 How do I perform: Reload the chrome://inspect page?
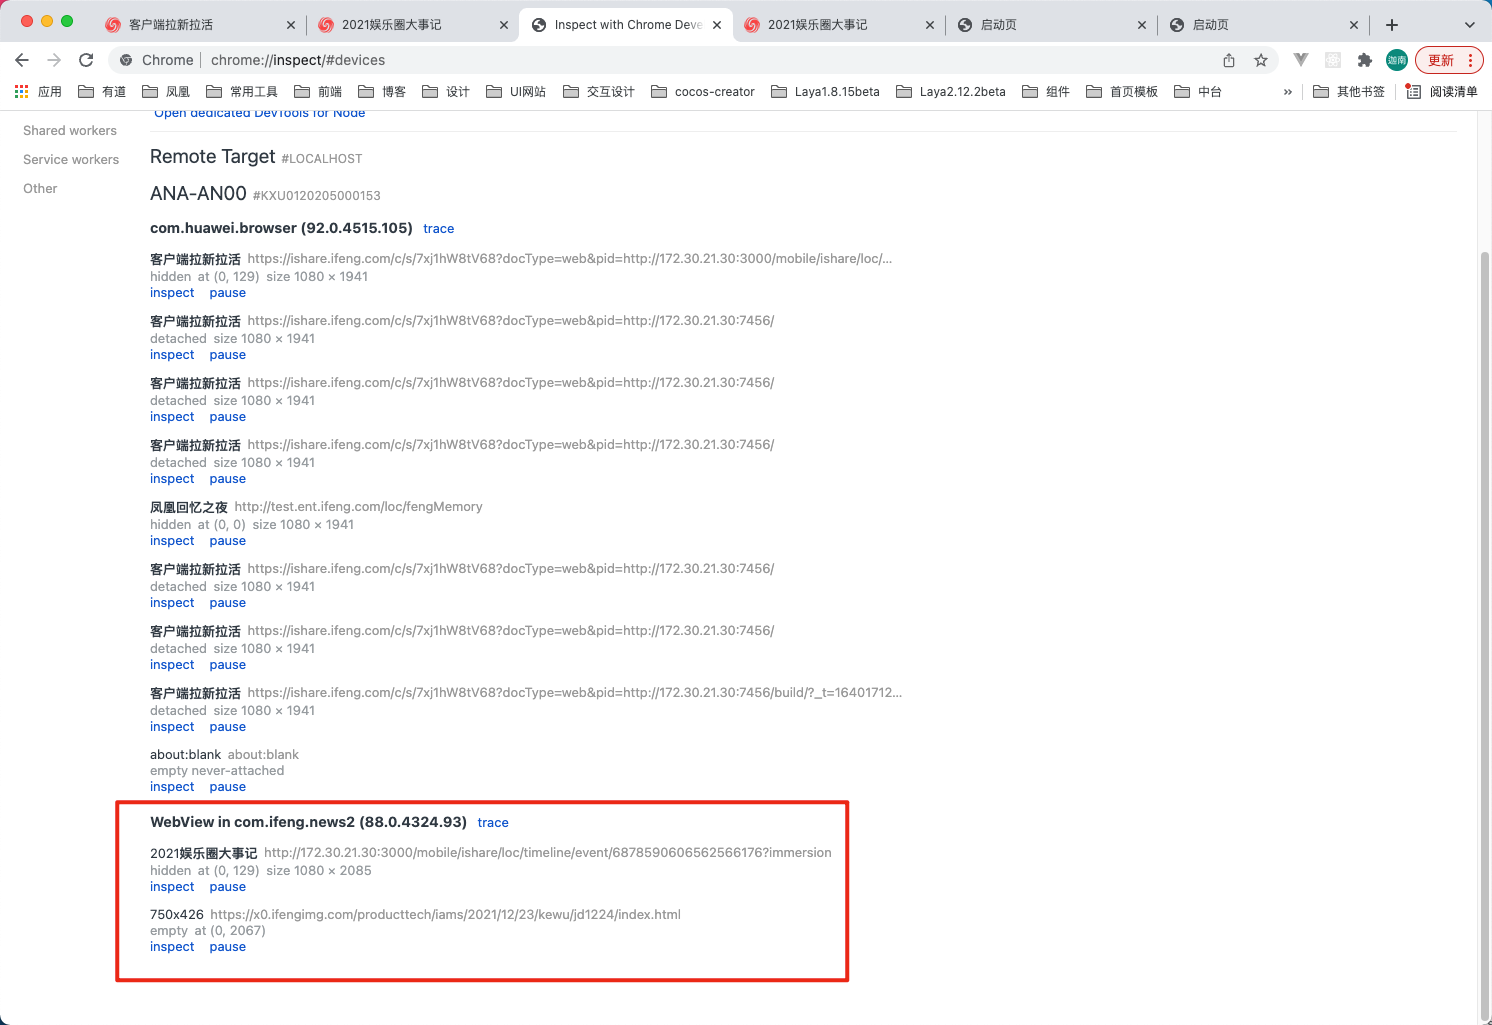pyautogui.click(x=86, y=60)
